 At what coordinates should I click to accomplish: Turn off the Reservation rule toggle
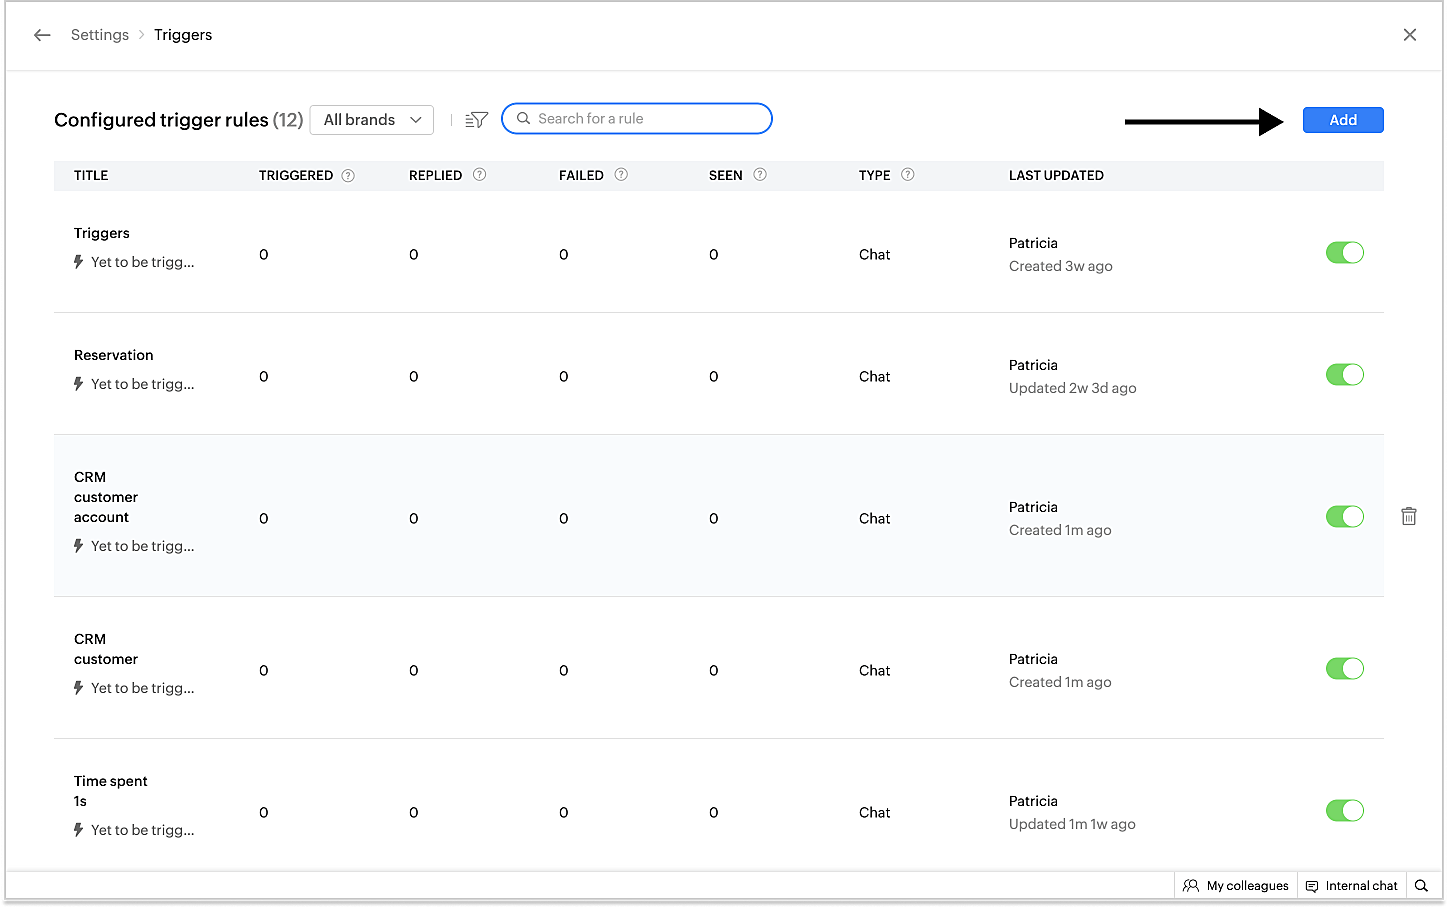click(1344, 375)
